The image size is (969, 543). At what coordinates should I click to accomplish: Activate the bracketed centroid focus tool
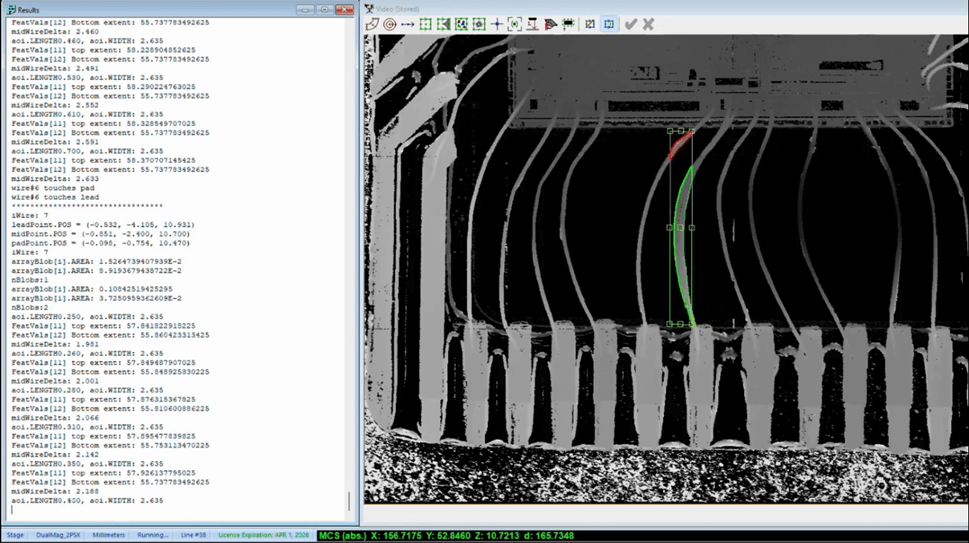click(515, 24)
